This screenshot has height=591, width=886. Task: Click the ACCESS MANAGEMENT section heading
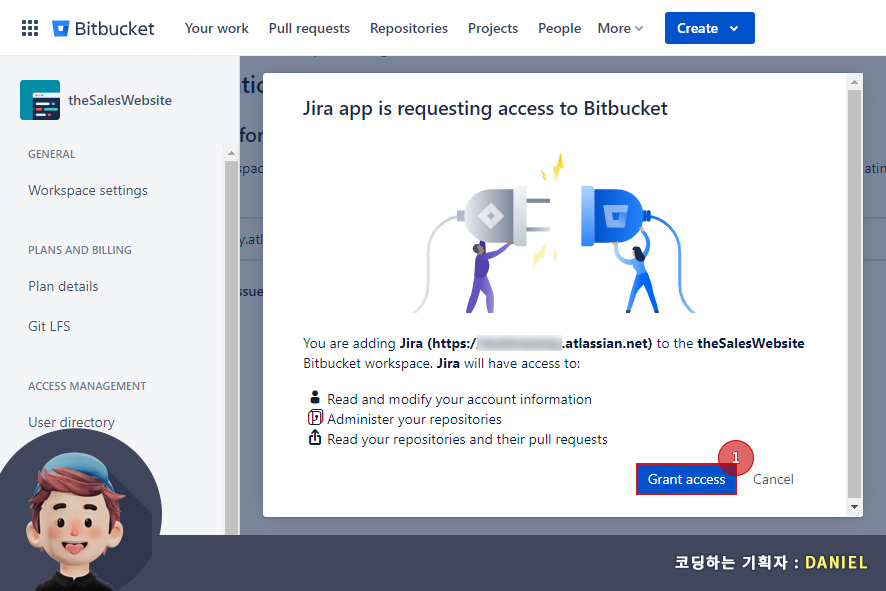(87, 386)
